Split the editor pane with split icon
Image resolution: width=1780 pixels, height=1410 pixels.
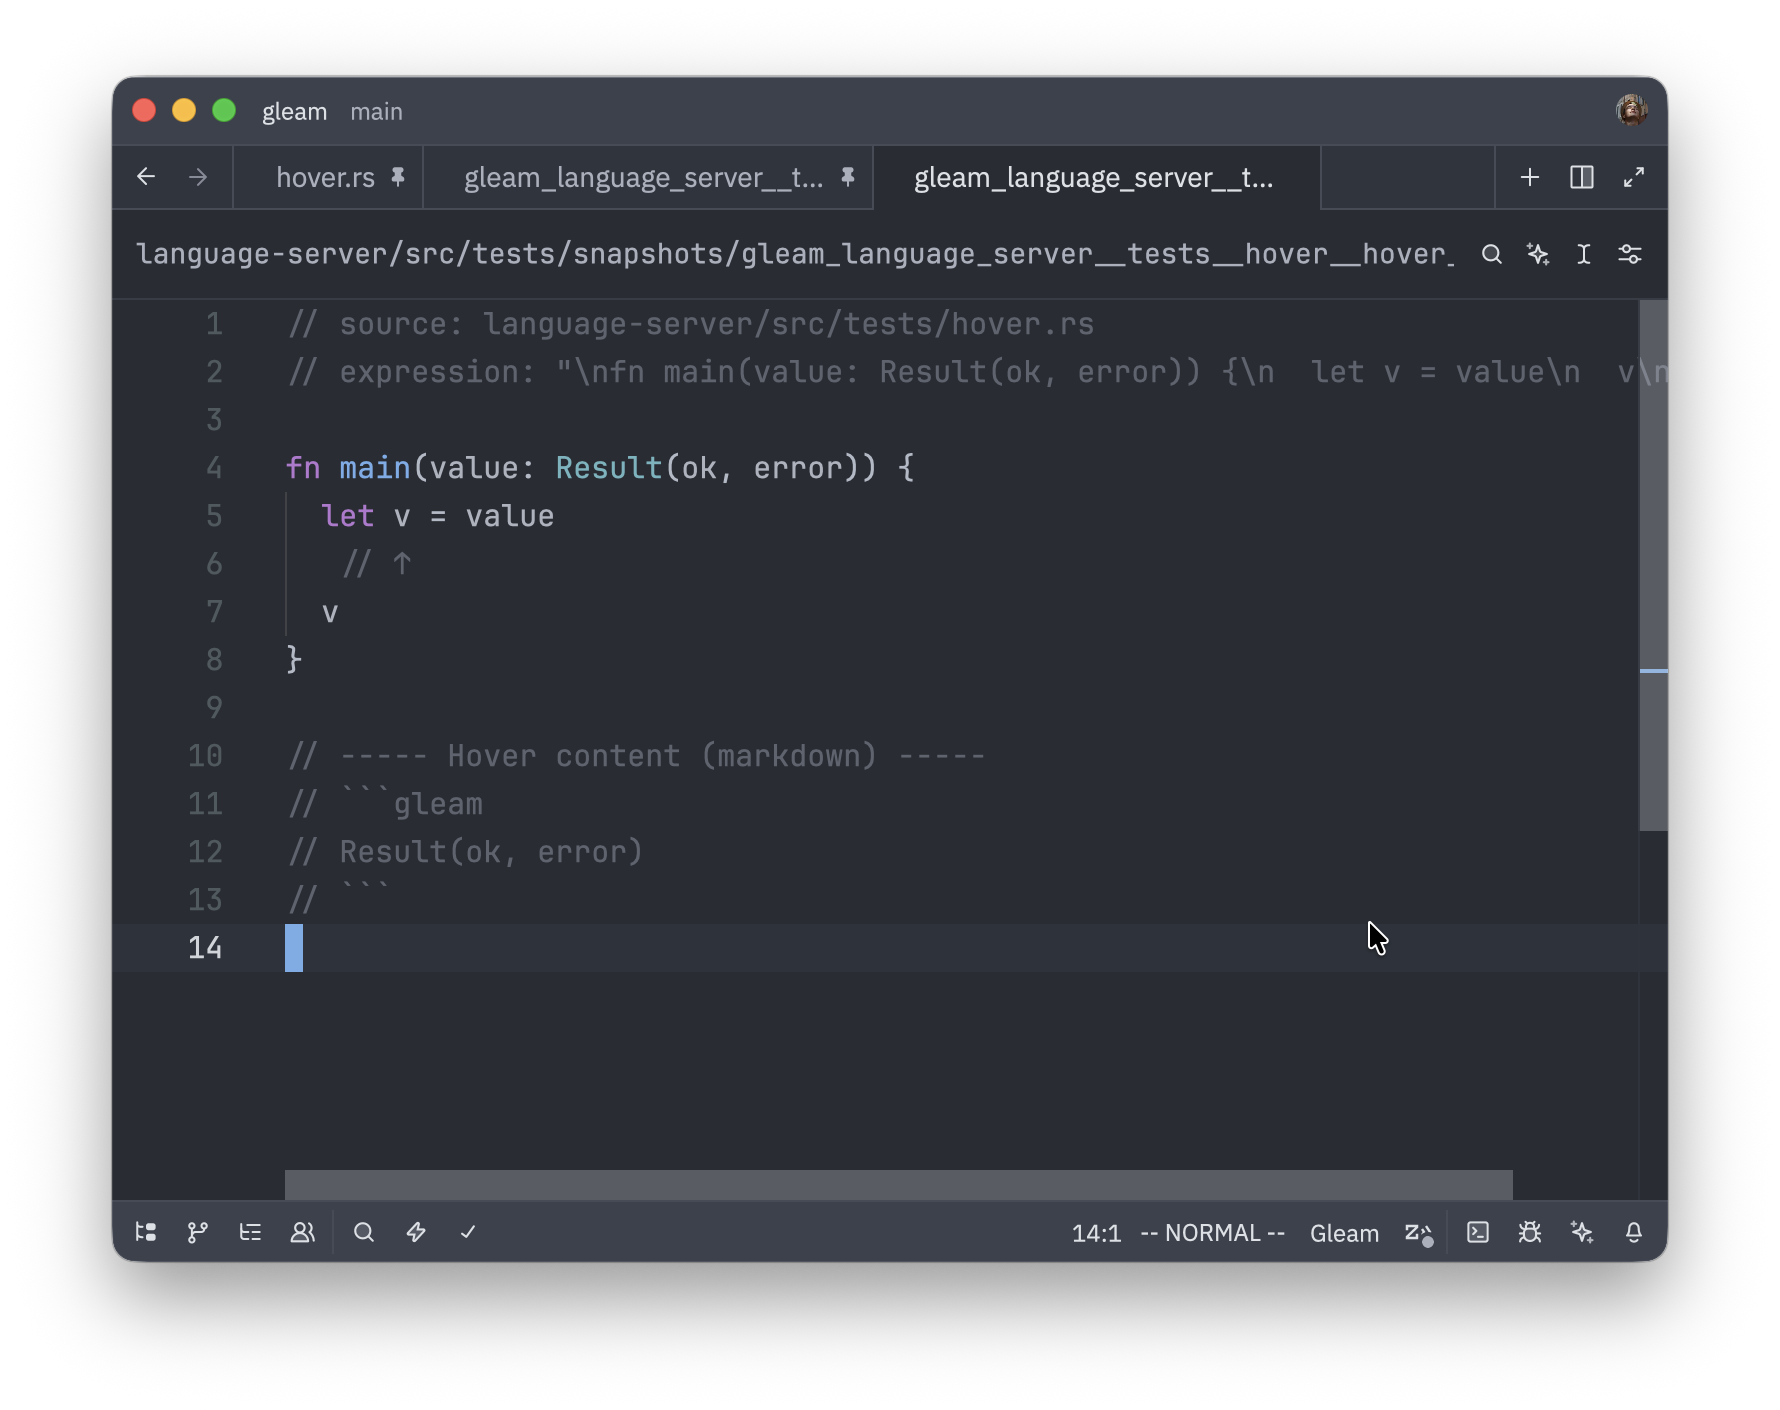(1582, 178)
